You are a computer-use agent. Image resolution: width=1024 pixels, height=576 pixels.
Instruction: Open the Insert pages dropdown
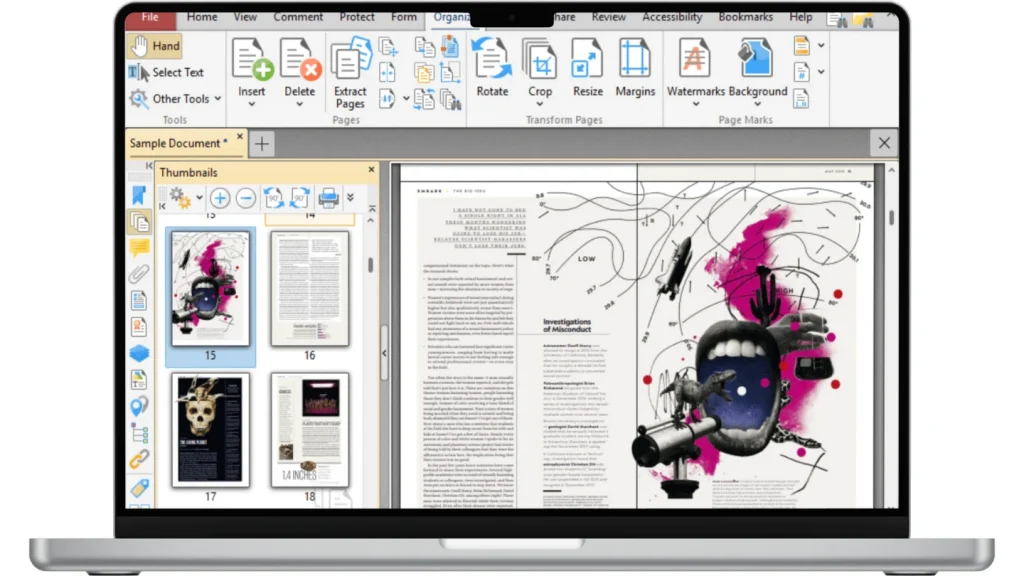tap(252, 103)
